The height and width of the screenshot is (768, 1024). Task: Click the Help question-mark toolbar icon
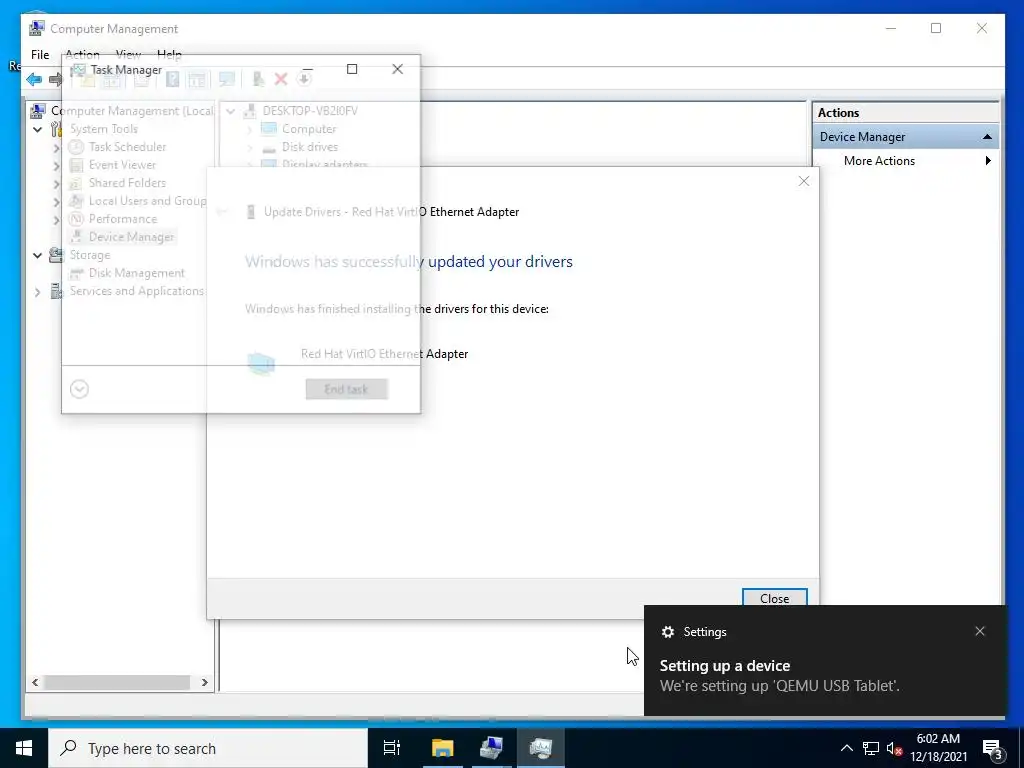(172, 80)
